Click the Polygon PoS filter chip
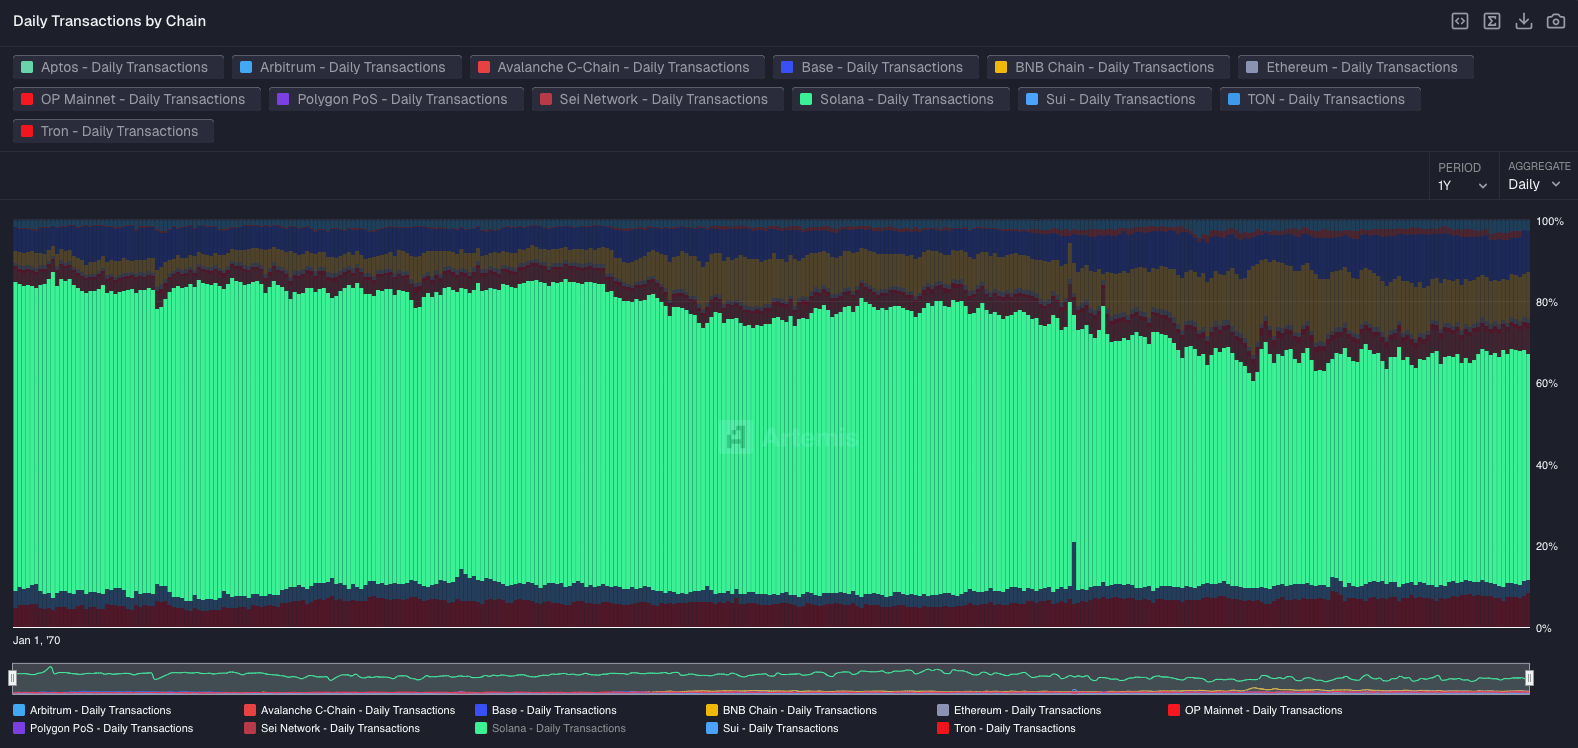Screen dimensions: 1578x748 click(394, 99)
